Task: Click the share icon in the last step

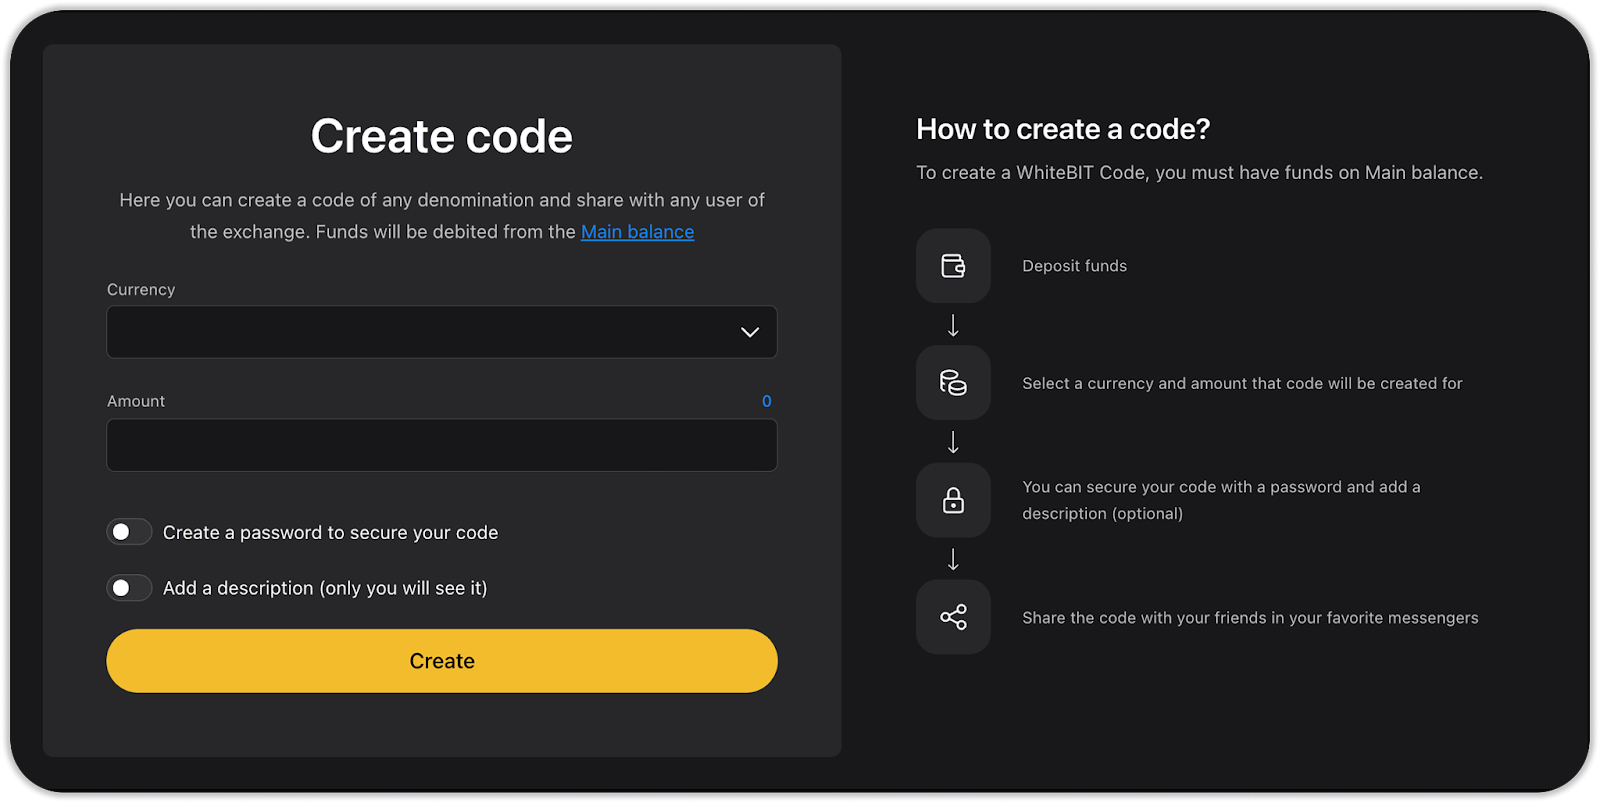Action: pos(953,617)
